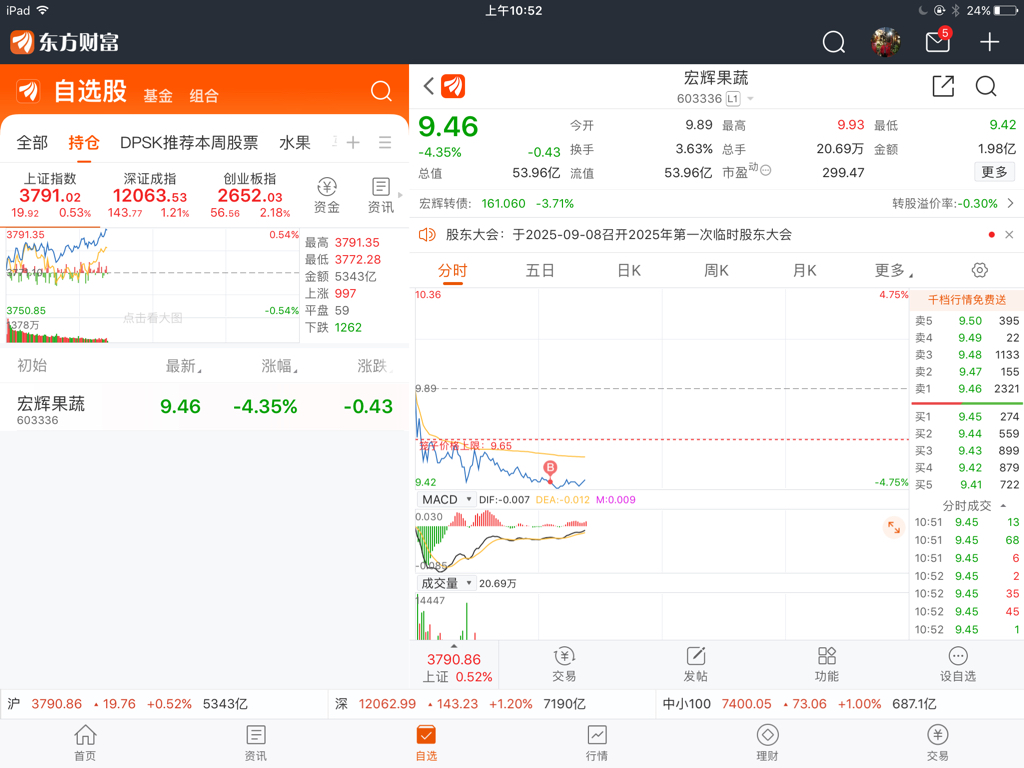Open bottom bar 行情 market tab
1024x768 pixels.
coord(597,743)
